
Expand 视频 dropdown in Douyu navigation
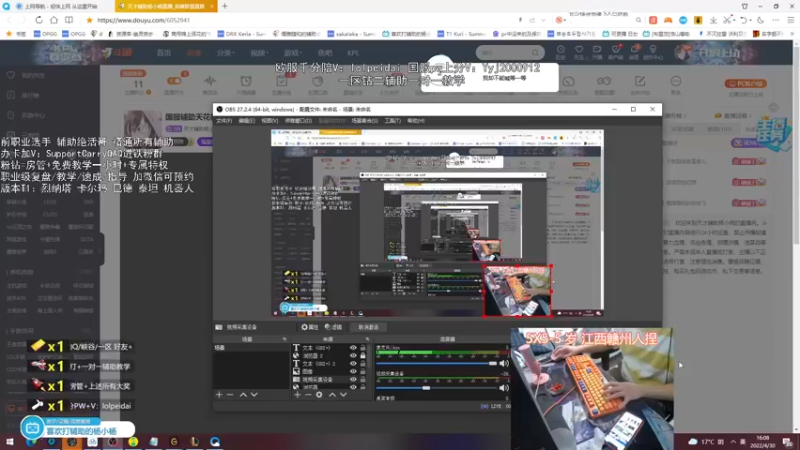259,53
